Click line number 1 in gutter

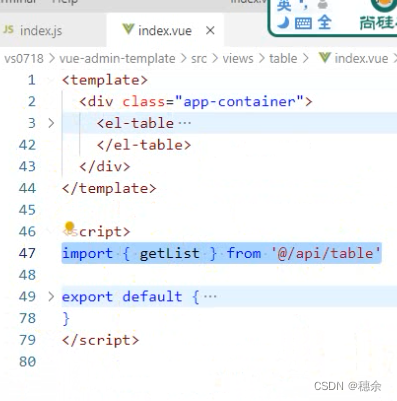31,80
